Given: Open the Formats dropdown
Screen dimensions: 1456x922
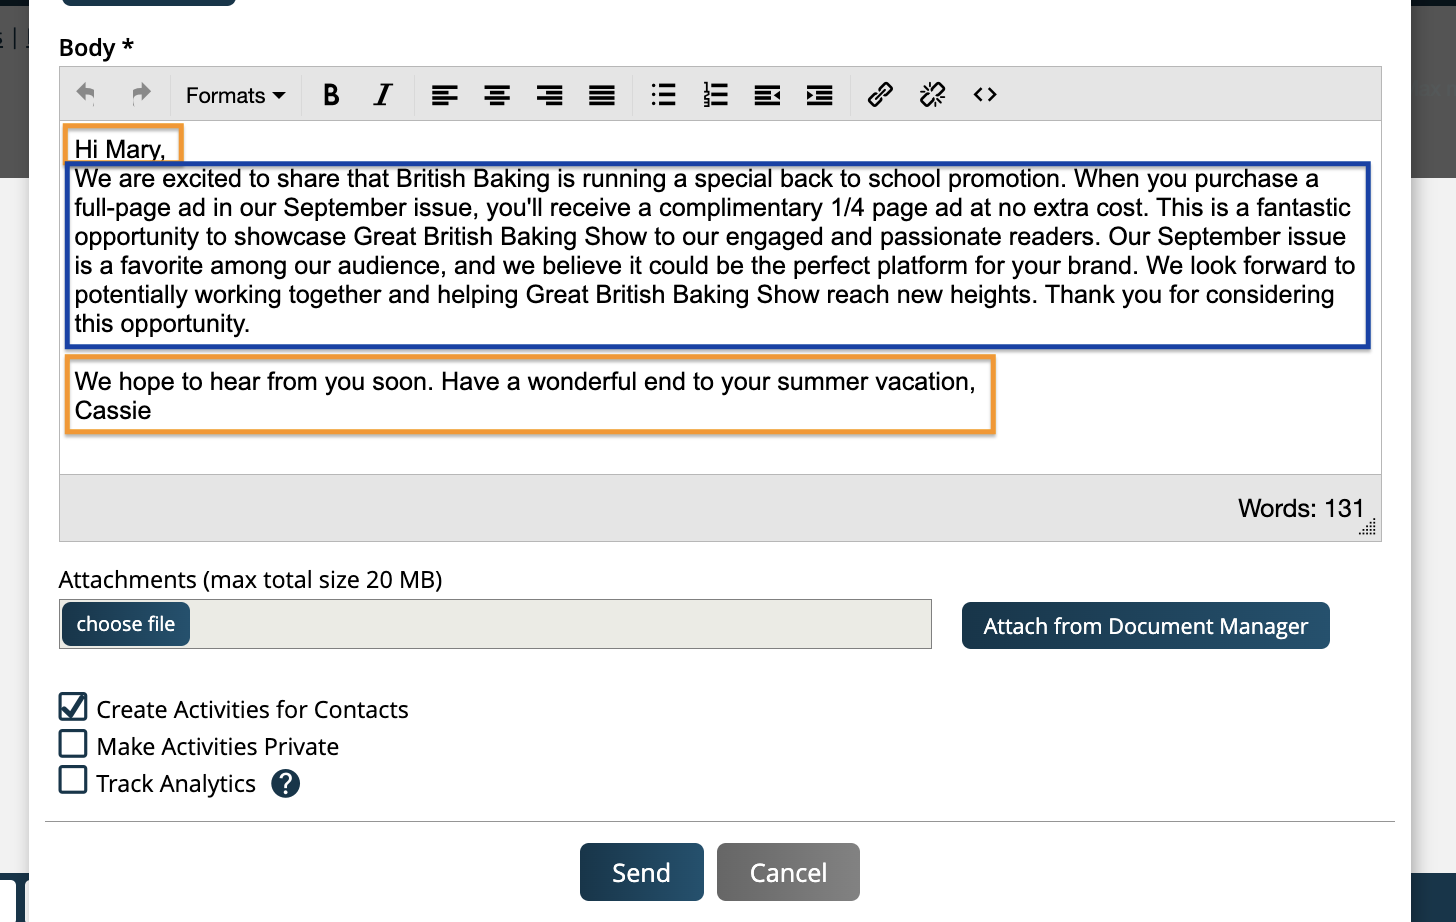Looking at the screenshot, I should coord(235,95).
